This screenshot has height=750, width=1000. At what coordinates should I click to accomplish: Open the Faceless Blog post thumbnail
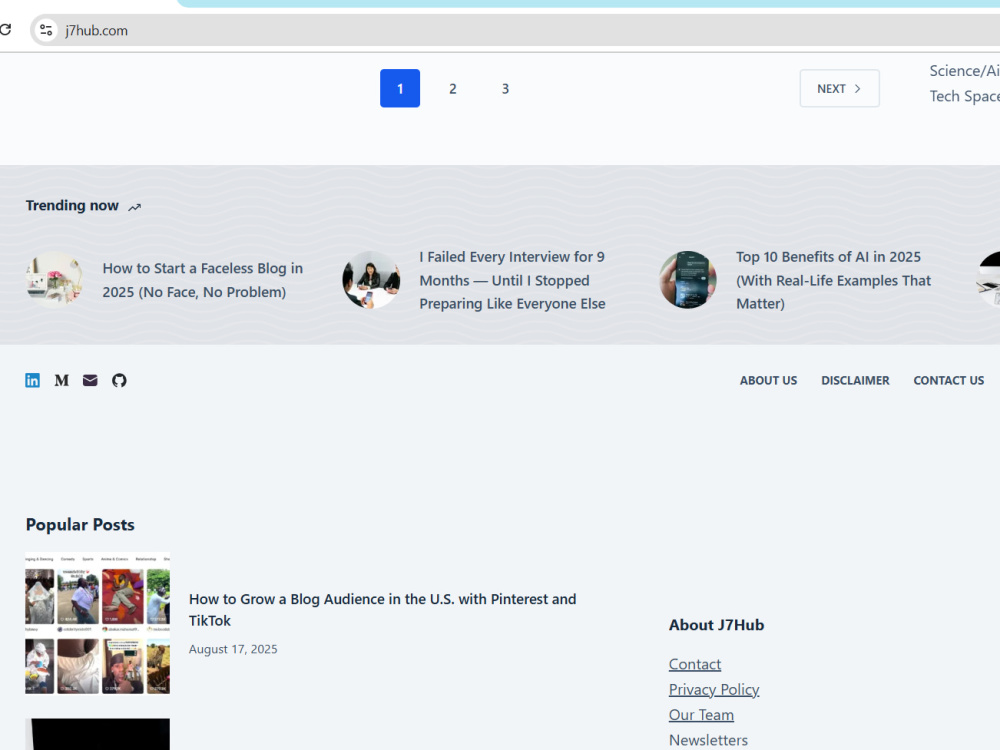click(54, 279)
